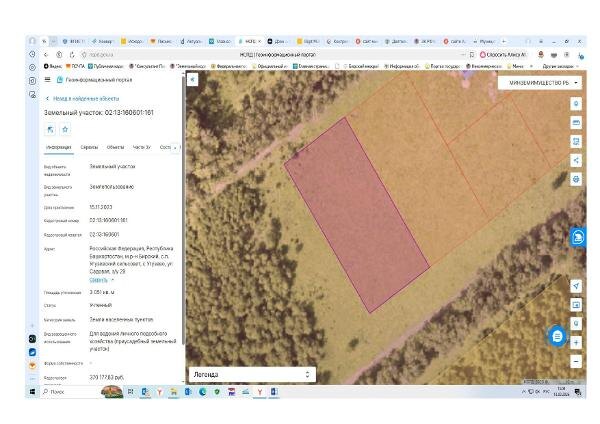This screenshot has height=424, width=600.
Task: Click the side panel vertical scrollbar
Action: click(x=183, y=210)
